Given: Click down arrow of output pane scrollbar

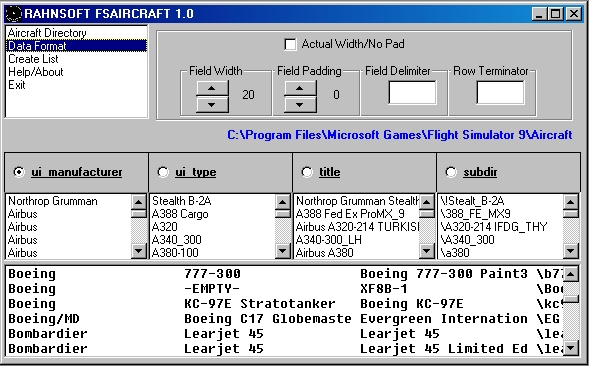Looking at the screenshot, I should [571, 348].
